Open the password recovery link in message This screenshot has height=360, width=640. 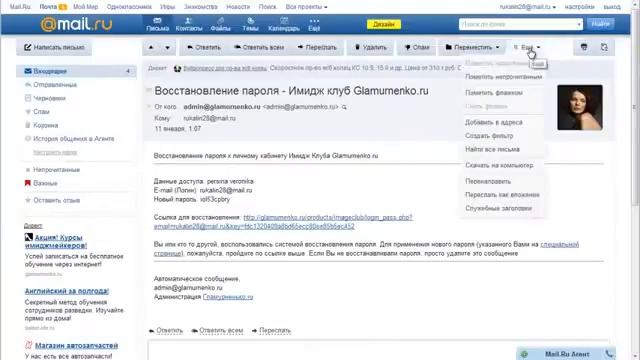pyautogui.click(x=283, y=222)
